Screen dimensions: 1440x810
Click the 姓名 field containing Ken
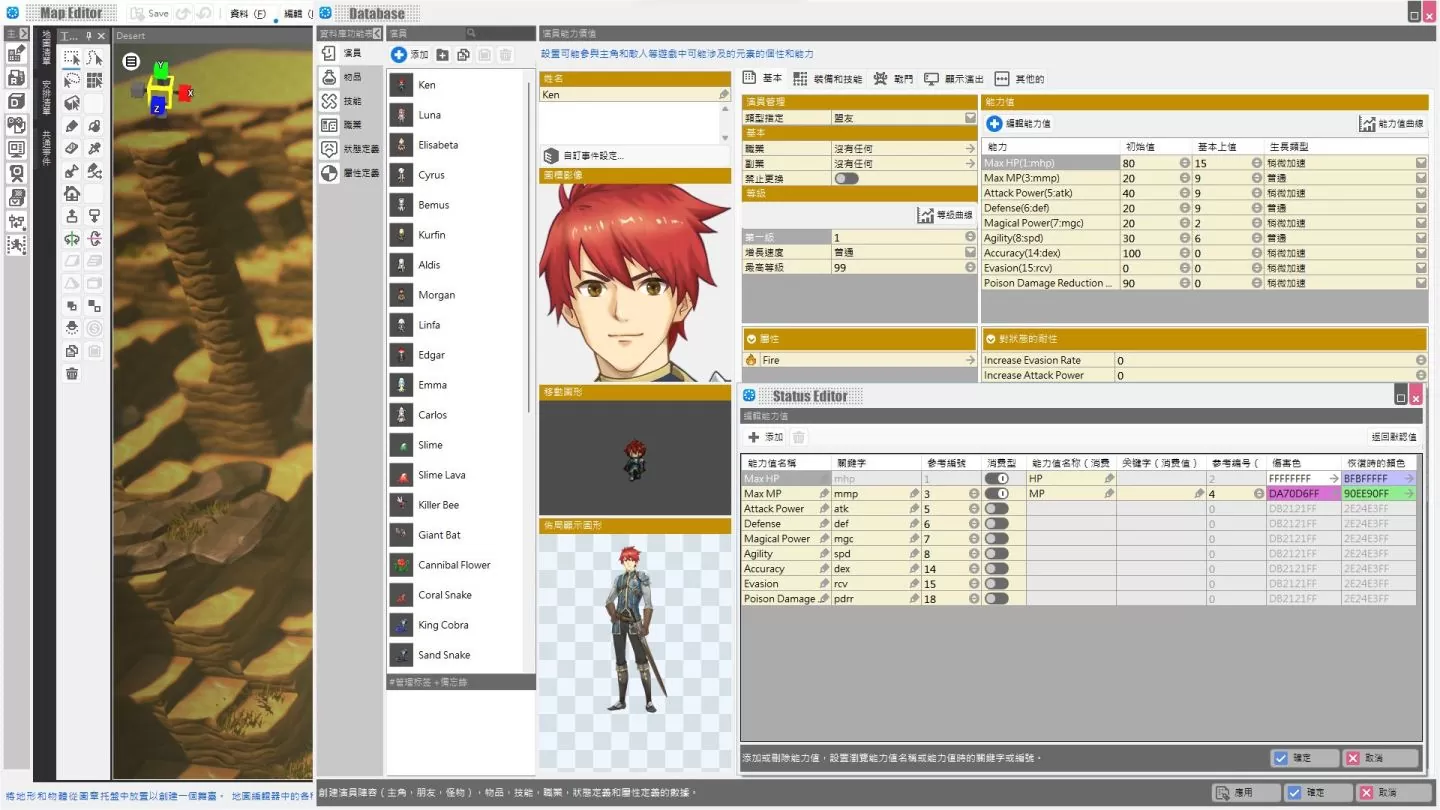point(635,95)
